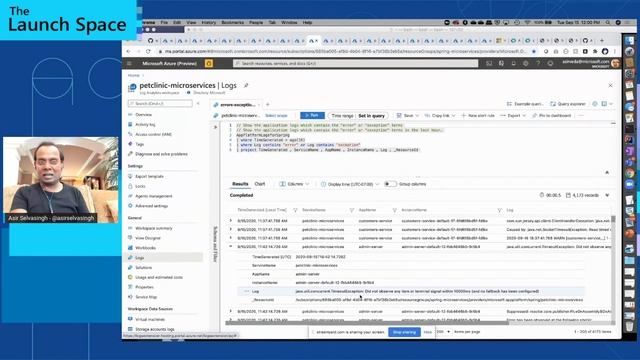The height and width of the screenshot is (360, 640).
Task: Open Access control (IAM) blade
Action: [x=153, y=134]
